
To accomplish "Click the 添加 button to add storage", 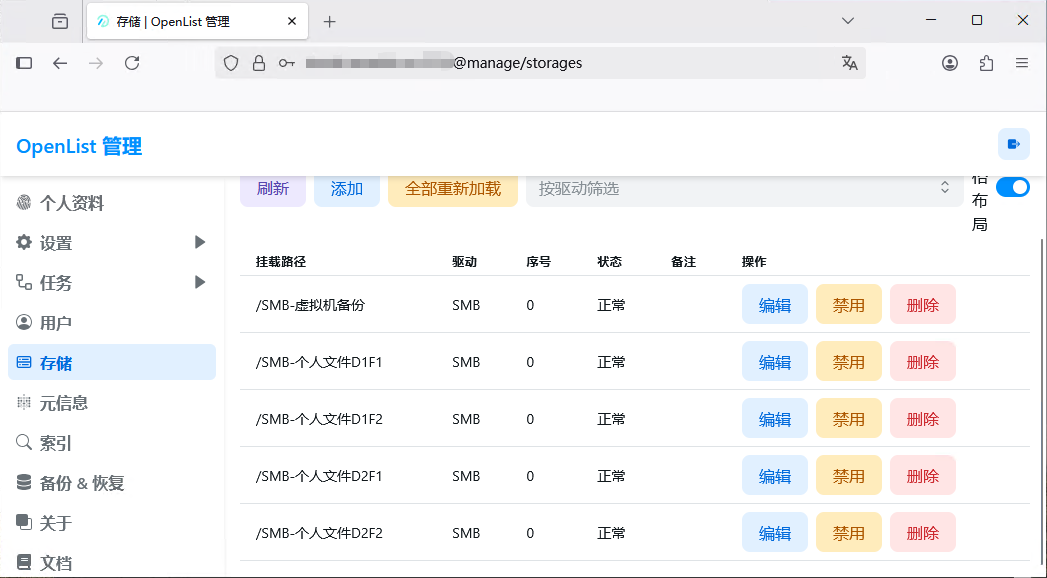I will [346, 188].
